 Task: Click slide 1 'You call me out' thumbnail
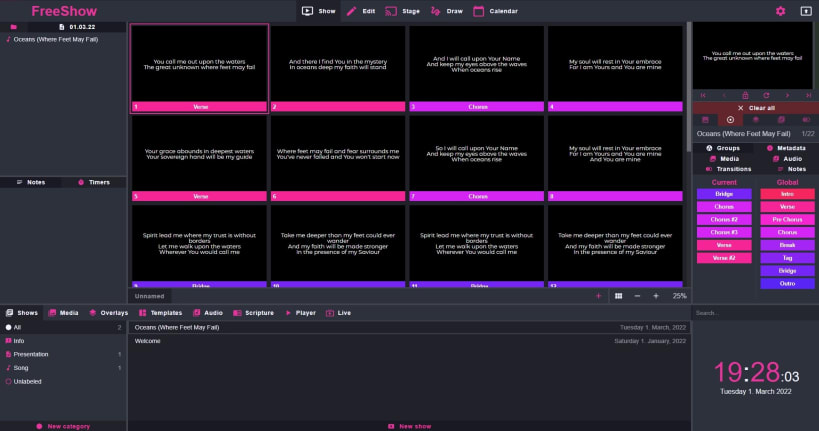200,68
